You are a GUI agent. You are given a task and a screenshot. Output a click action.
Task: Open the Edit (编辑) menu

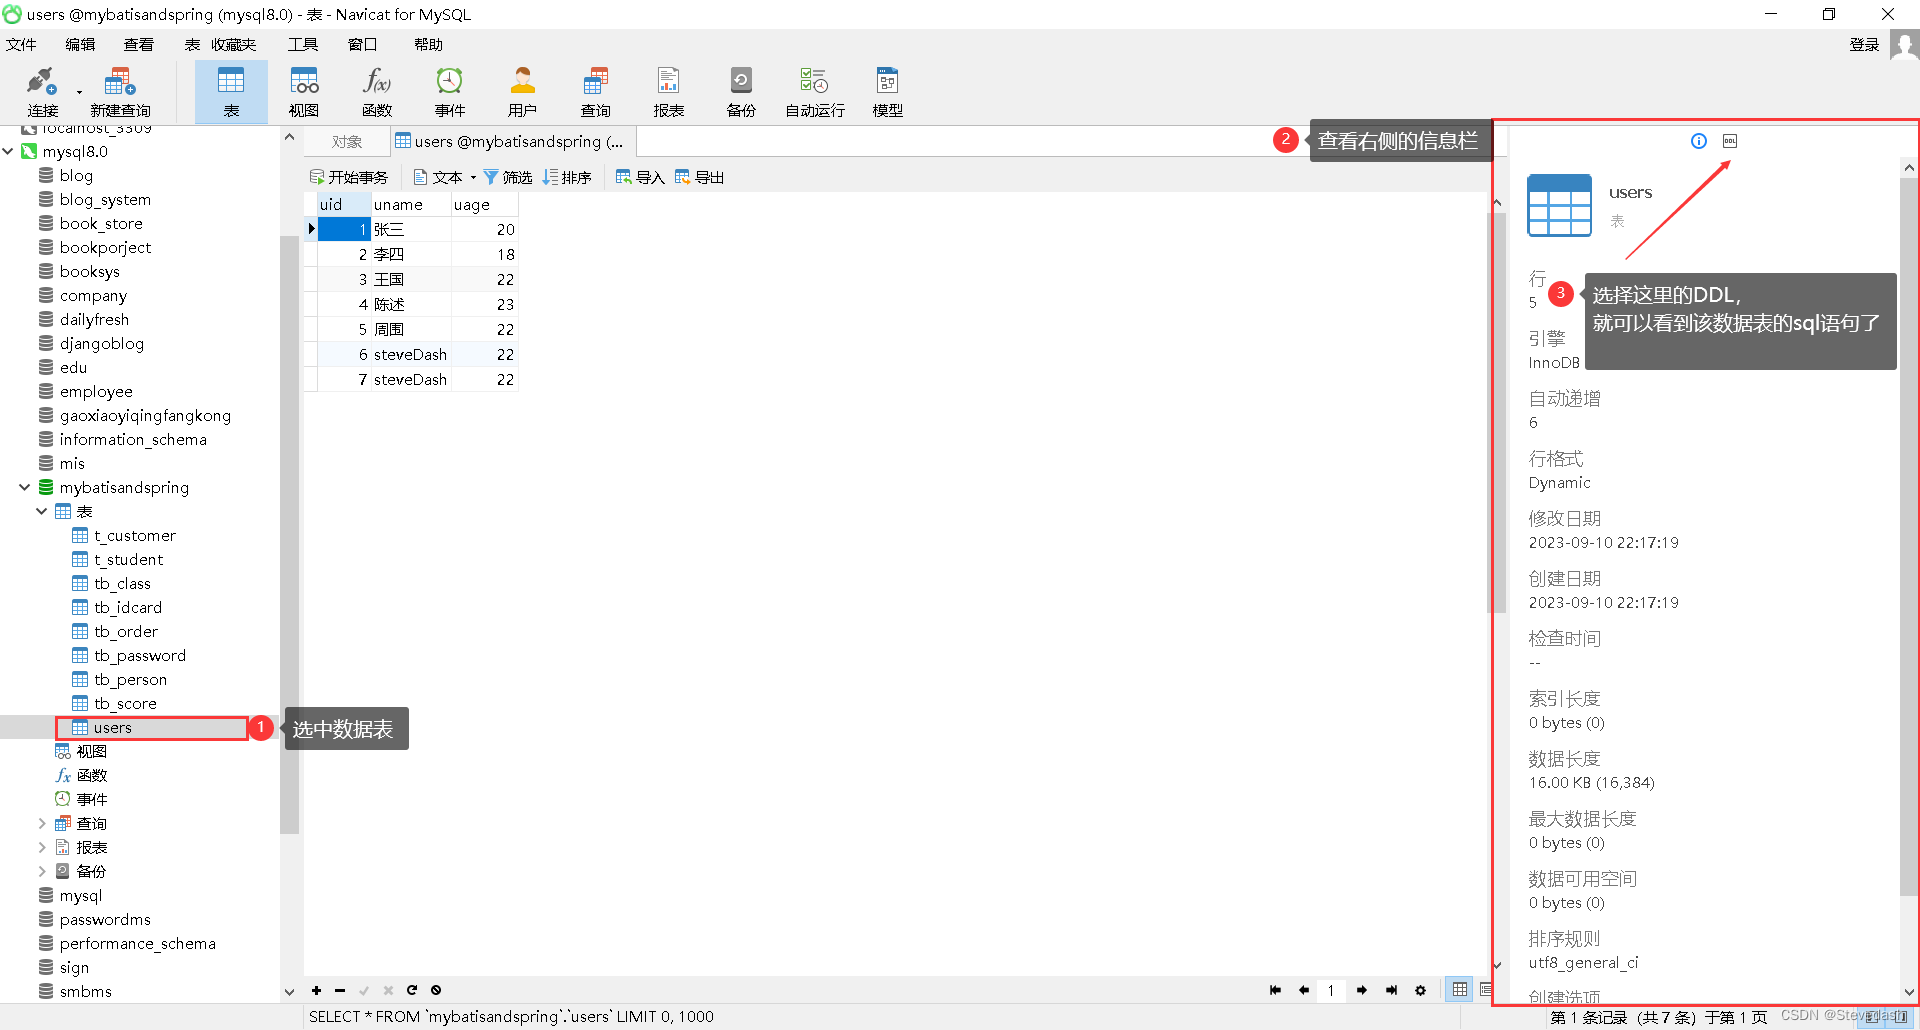coord(80,44)
